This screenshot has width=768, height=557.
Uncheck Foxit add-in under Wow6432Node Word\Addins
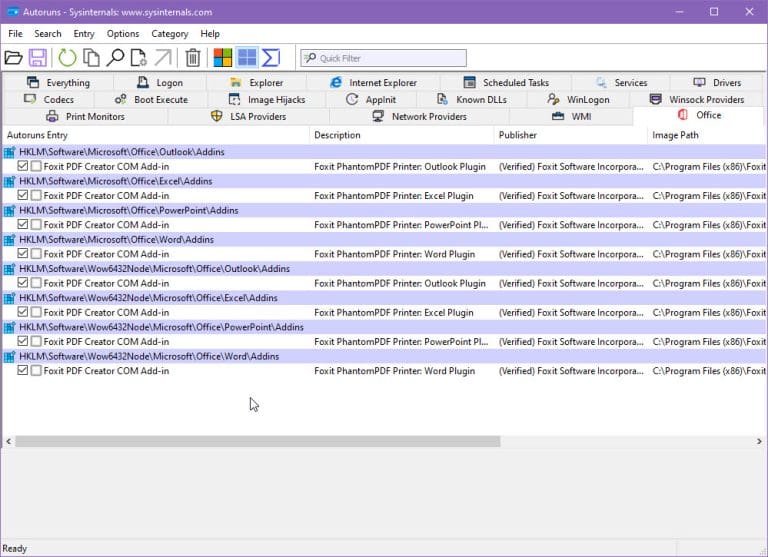pyautogui.click(x=23, y=370)
